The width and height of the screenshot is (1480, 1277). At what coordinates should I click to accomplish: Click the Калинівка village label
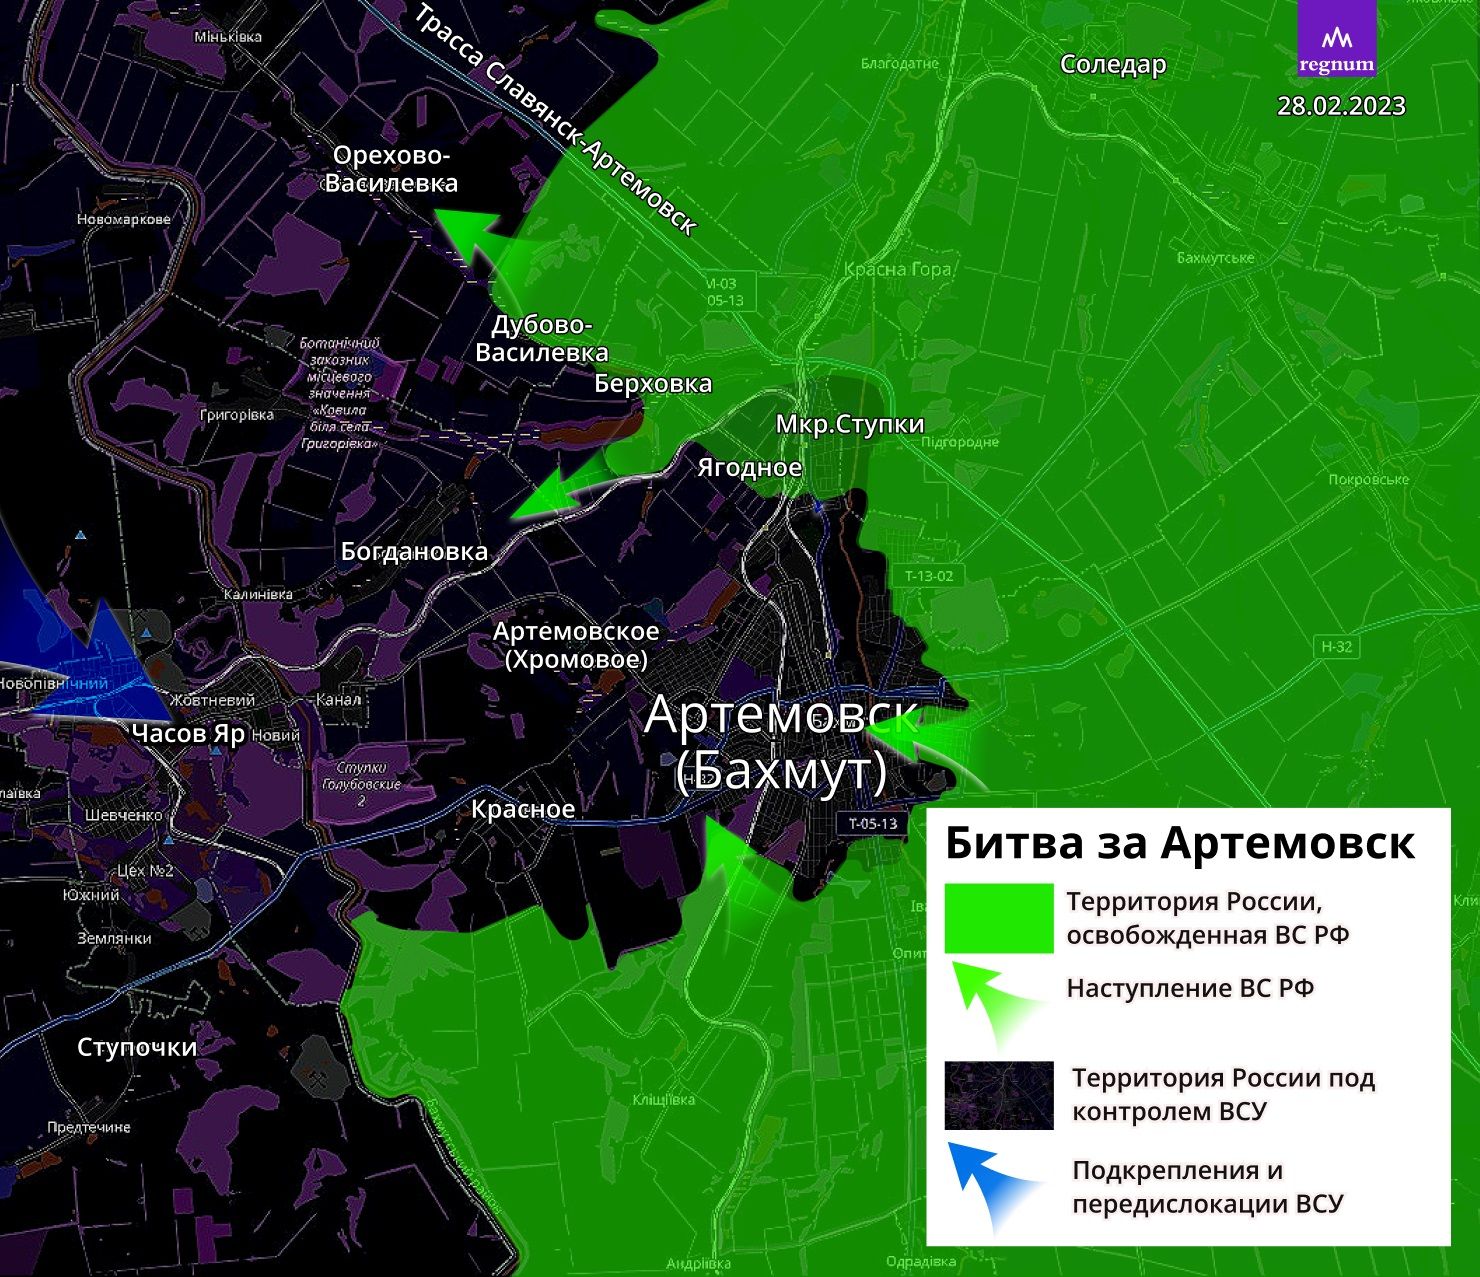[x=258, y=594]
